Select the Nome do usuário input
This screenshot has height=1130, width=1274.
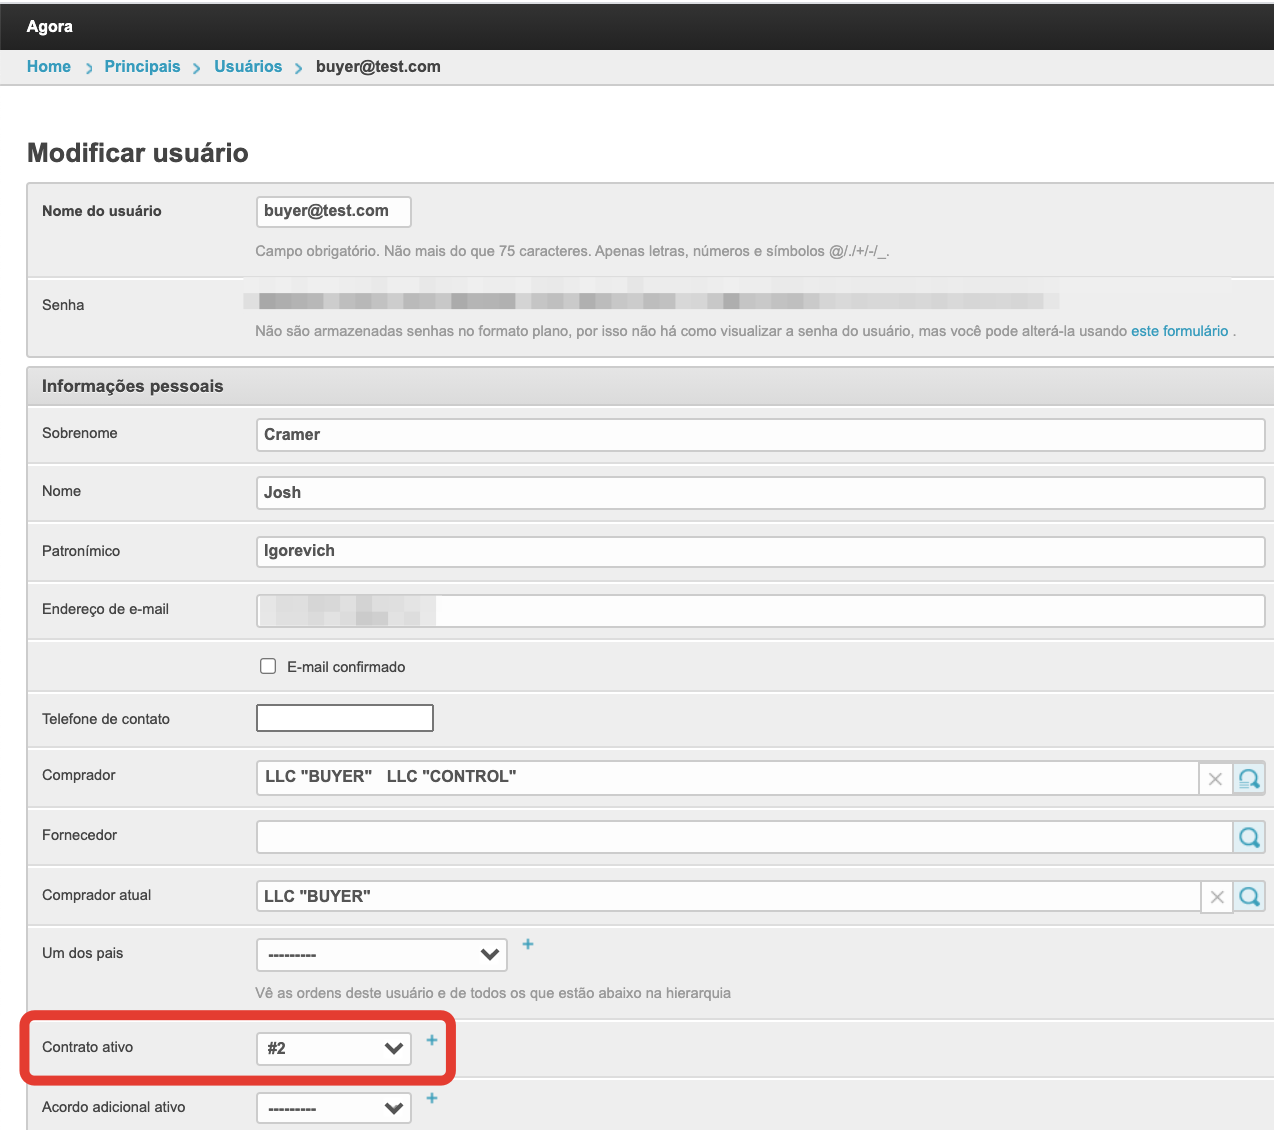(x=333, y=211)
